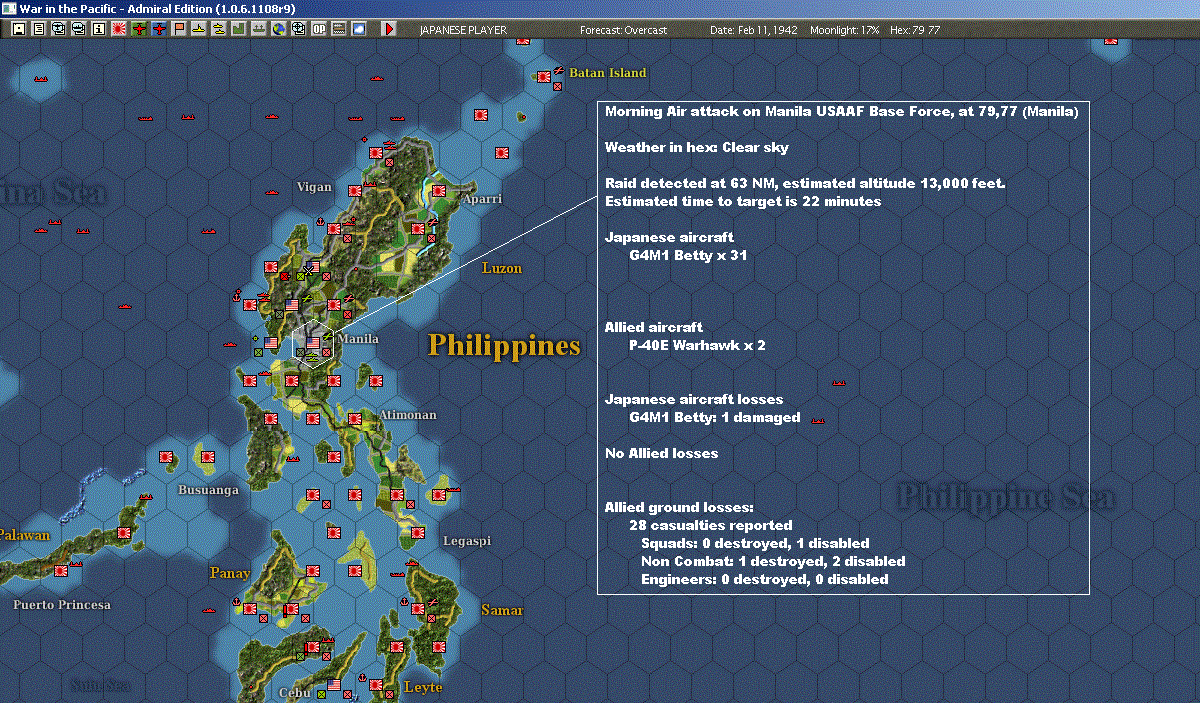Screen dimensions: 1200x703
Task: Click the single yellow ship toolbar icon
Action: pos(198,29)
